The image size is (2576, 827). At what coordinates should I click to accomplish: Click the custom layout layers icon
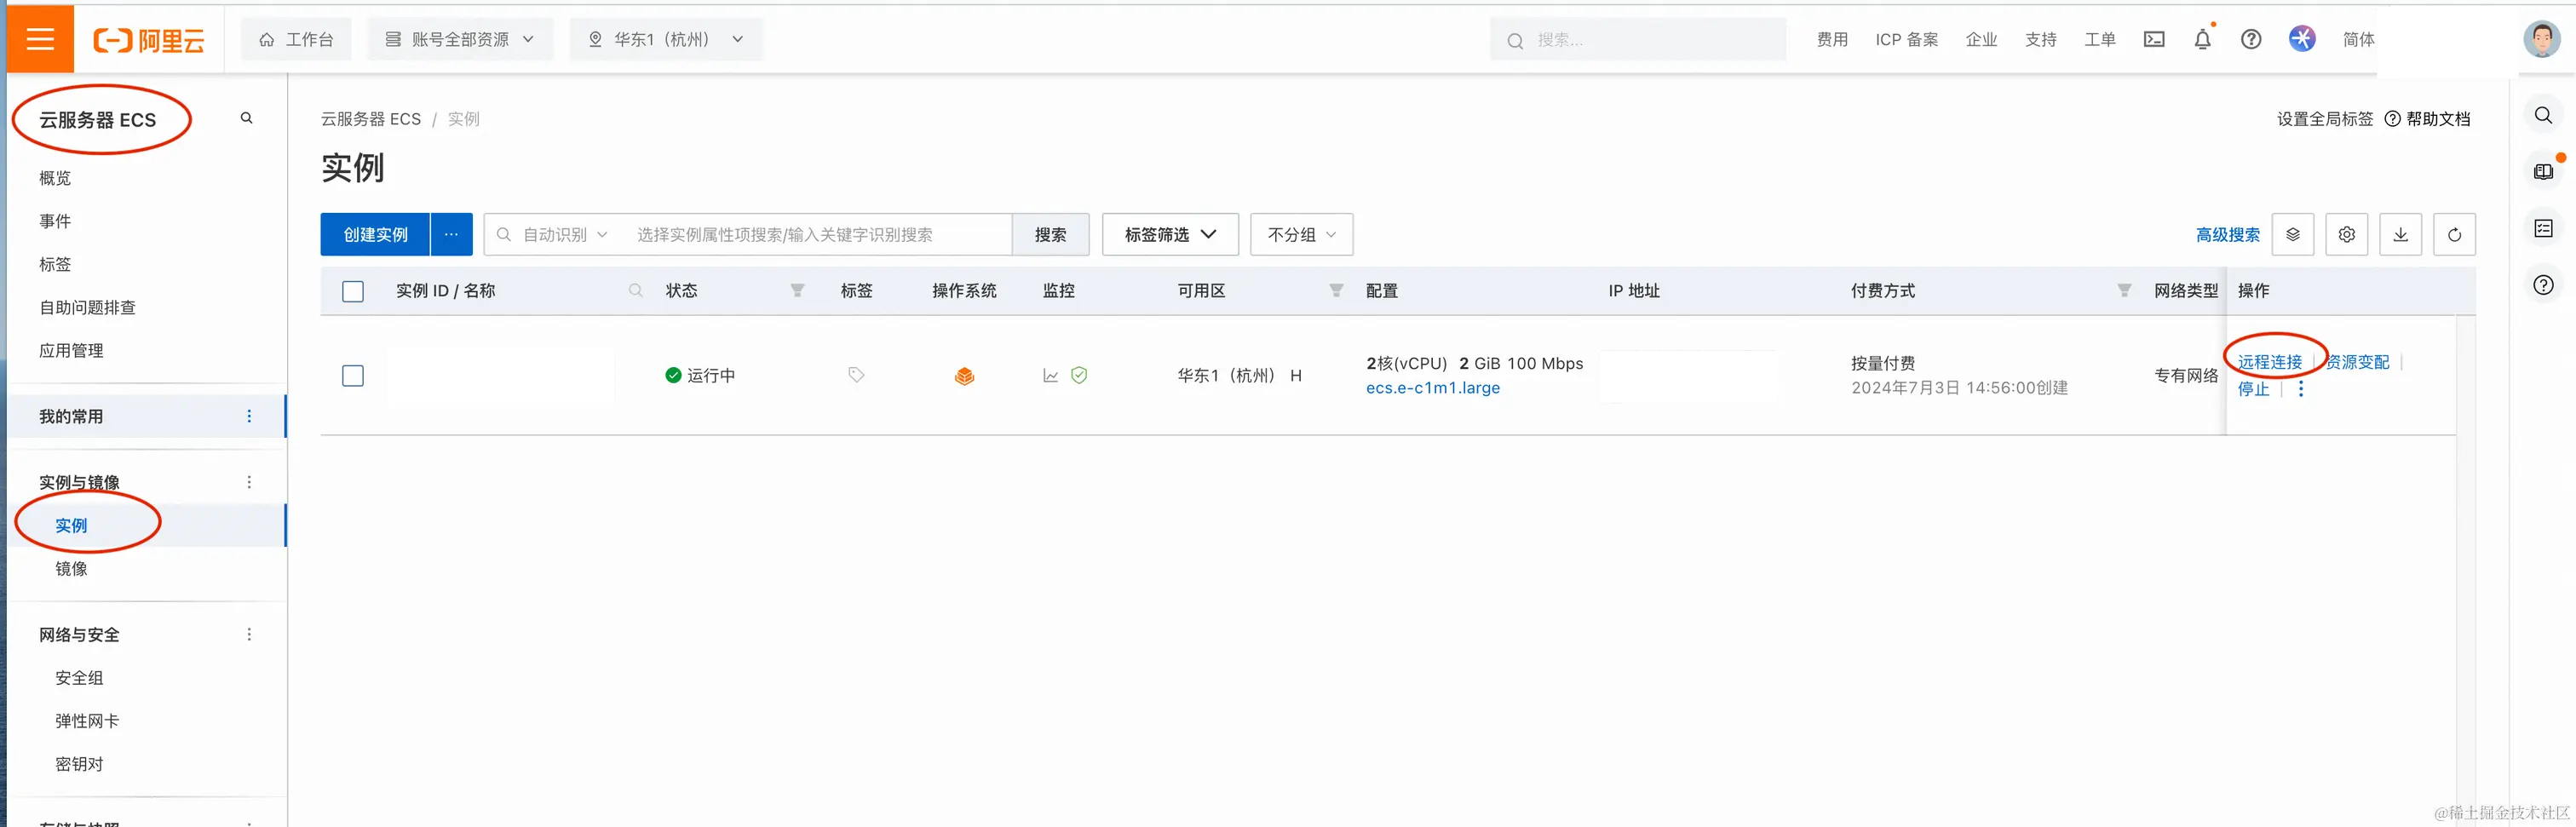(2294, 234)
